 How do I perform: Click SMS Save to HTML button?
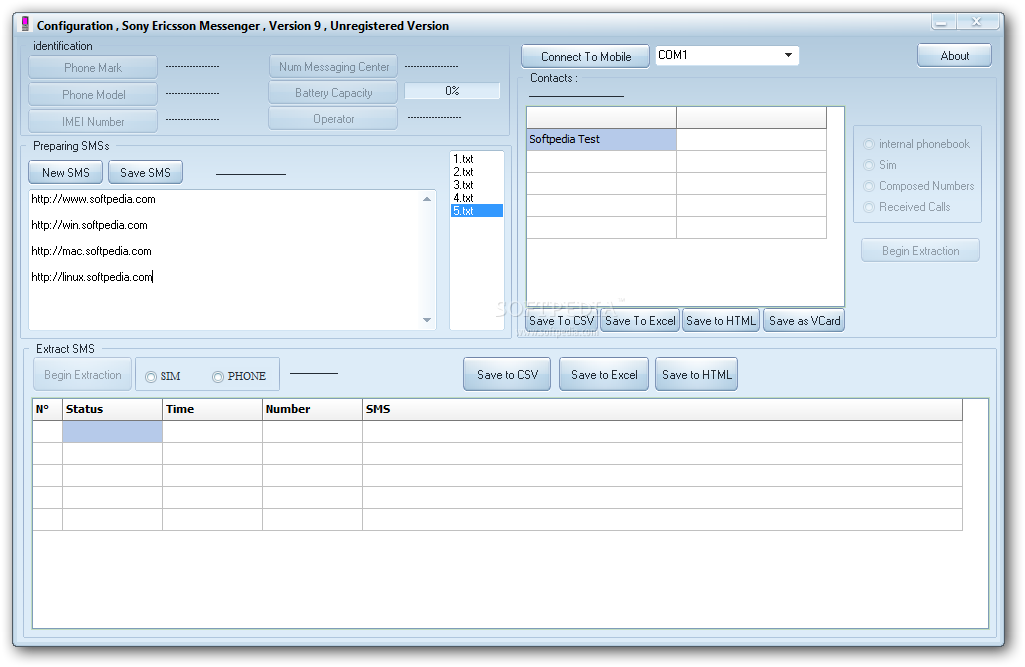696,375
